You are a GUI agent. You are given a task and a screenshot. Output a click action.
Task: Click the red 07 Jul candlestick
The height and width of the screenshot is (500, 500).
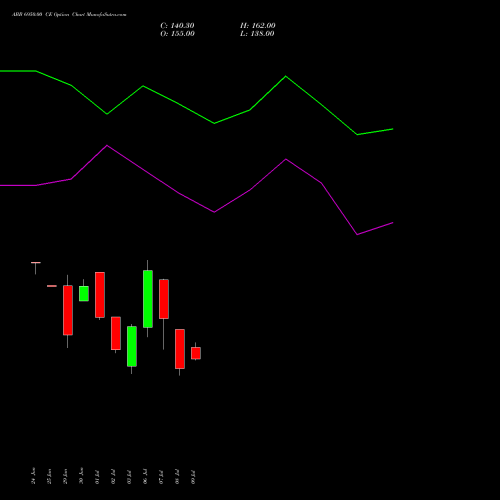[164, 299]
